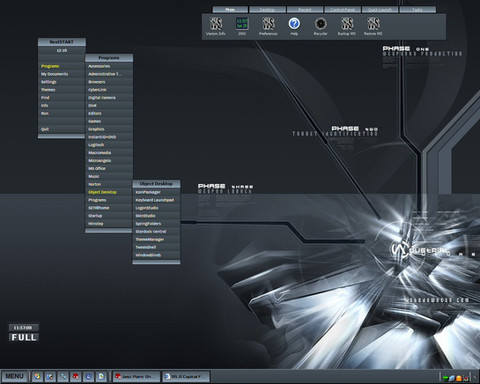The image size is (480, 384).
Task: Click the NextSTART menu title bar
Action: click(x=62, y=42)
